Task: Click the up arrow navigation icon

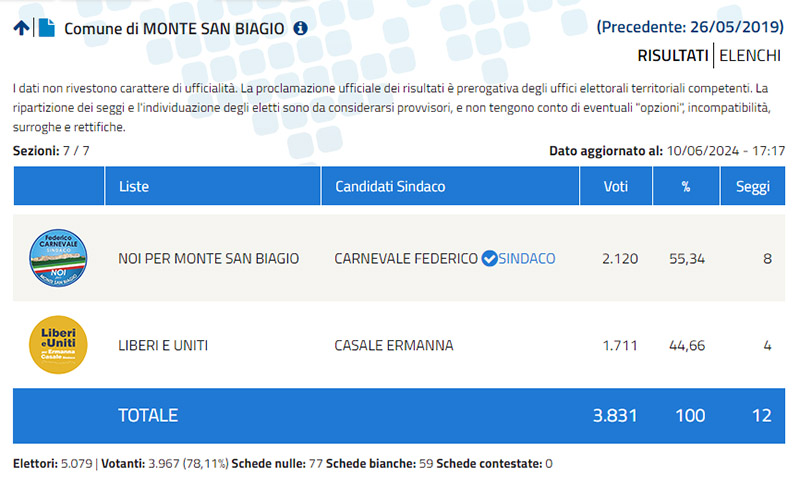Action: pos(21,28)
